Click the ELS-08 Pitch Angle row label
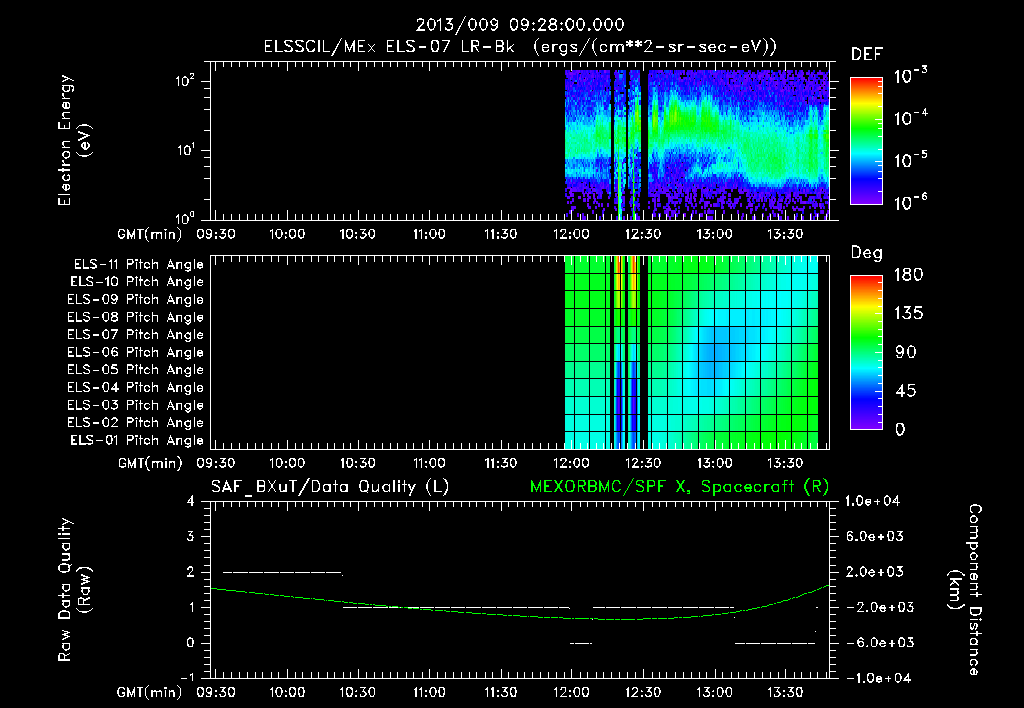The width and height of the screenshot is (1024, 708). point(135,317)
